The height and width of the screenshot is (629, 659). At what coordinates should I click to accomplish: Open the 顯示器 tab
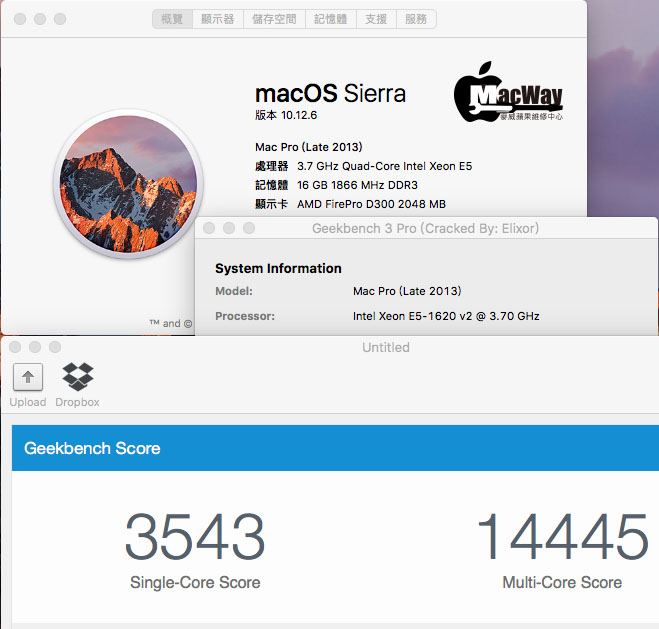218,19
